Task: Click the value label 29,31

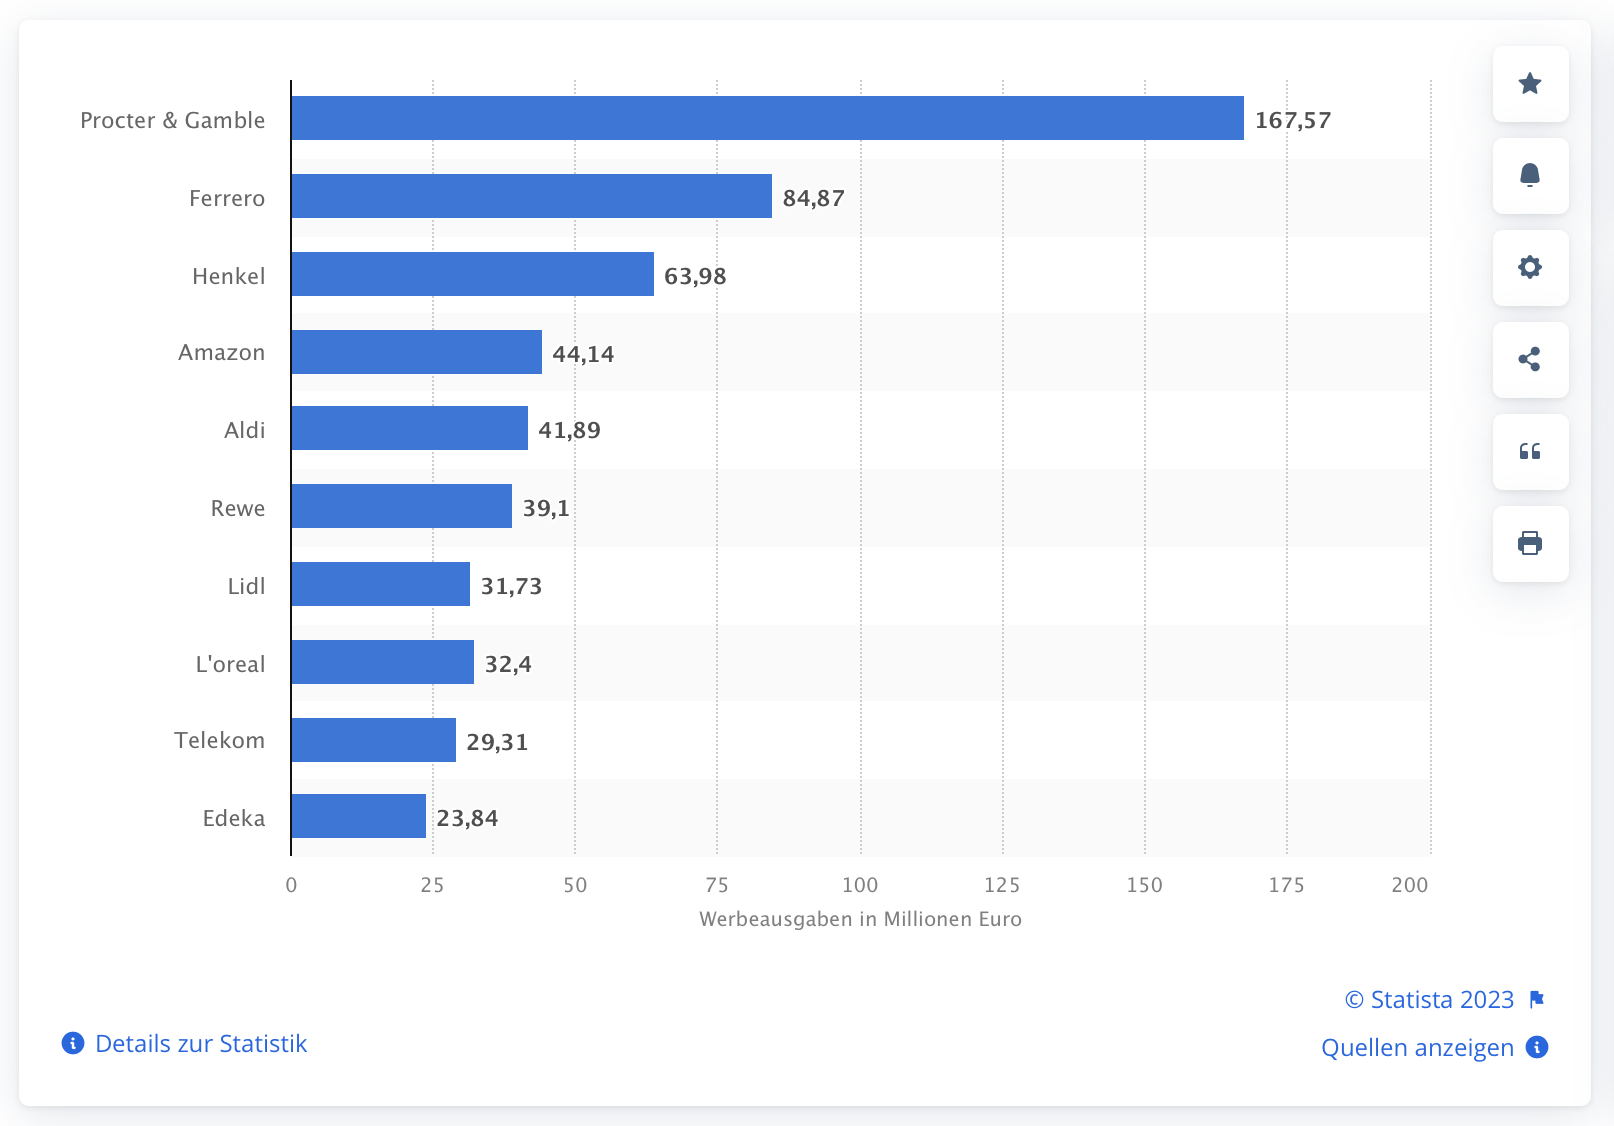Action: pyautogui.click(x=497, y=742)
